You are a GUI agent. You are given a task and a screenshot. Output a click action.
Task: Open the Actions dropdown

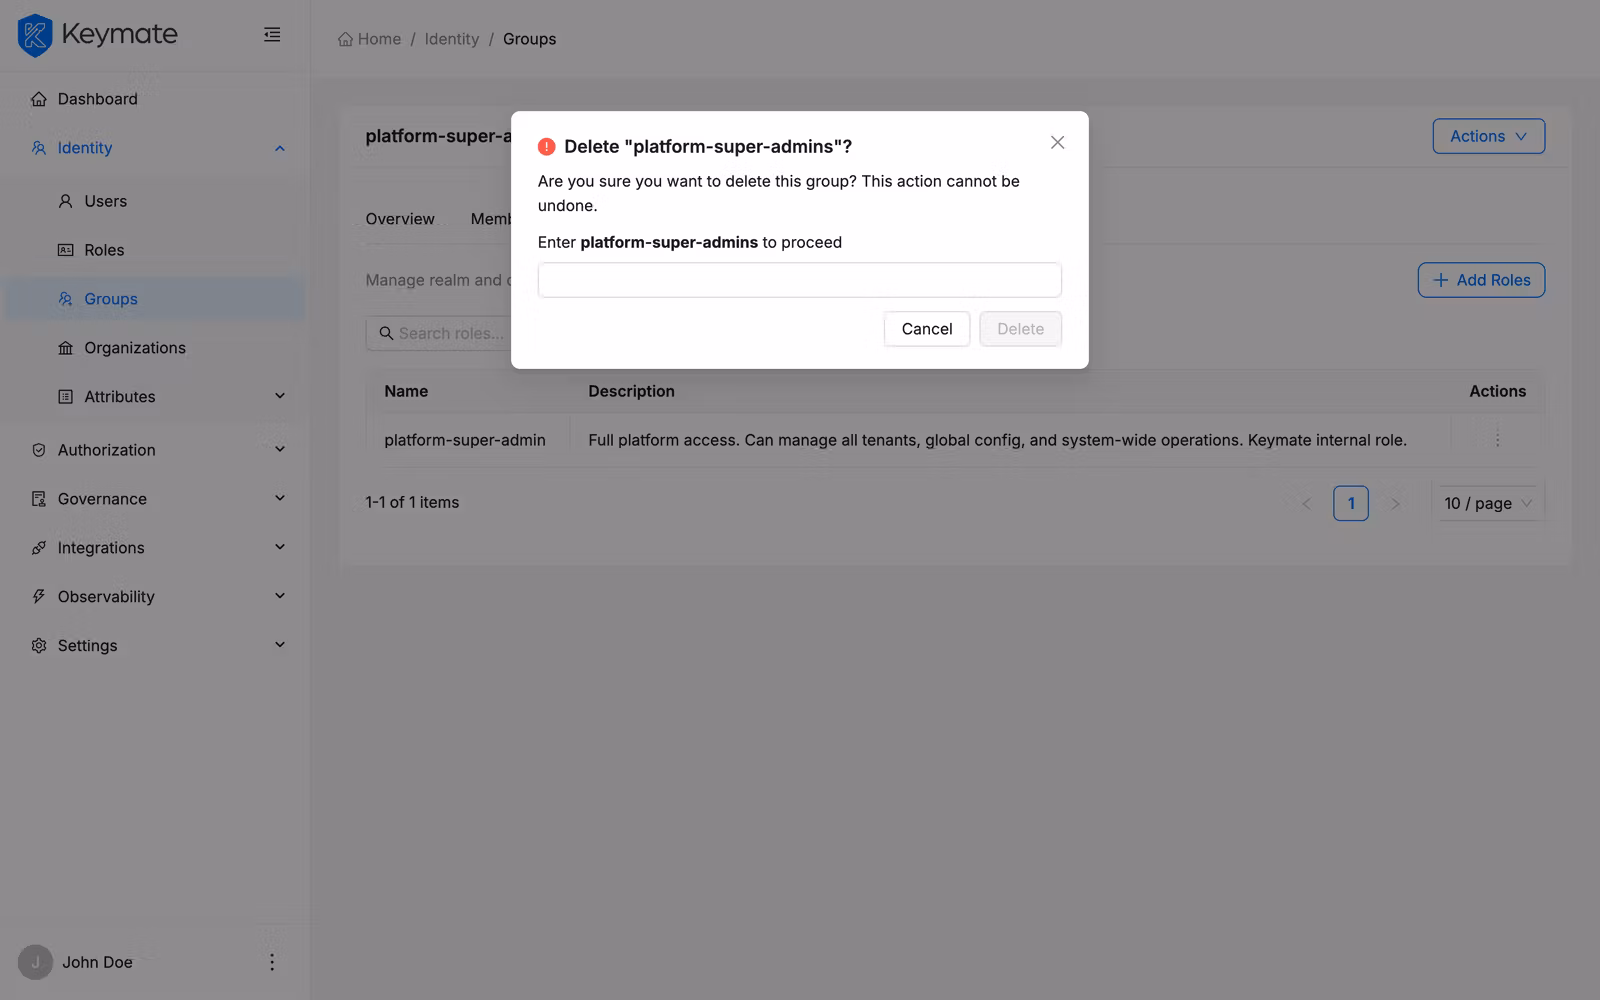[x=1488, y=136]
